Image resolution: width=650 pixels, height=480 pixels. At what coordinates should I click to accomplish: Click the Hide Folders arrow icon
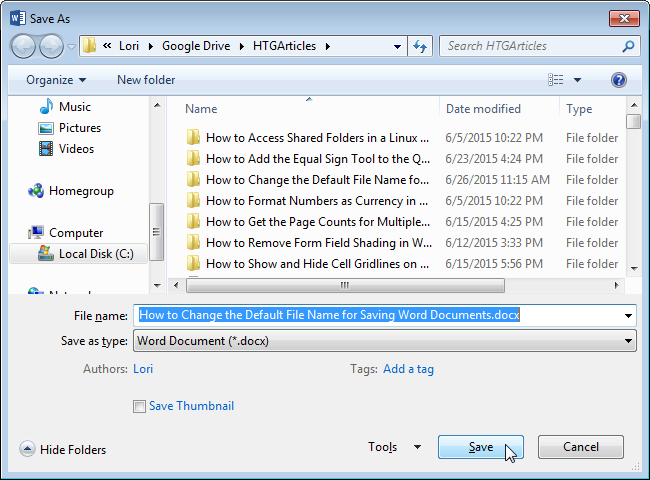coord(27,449)
